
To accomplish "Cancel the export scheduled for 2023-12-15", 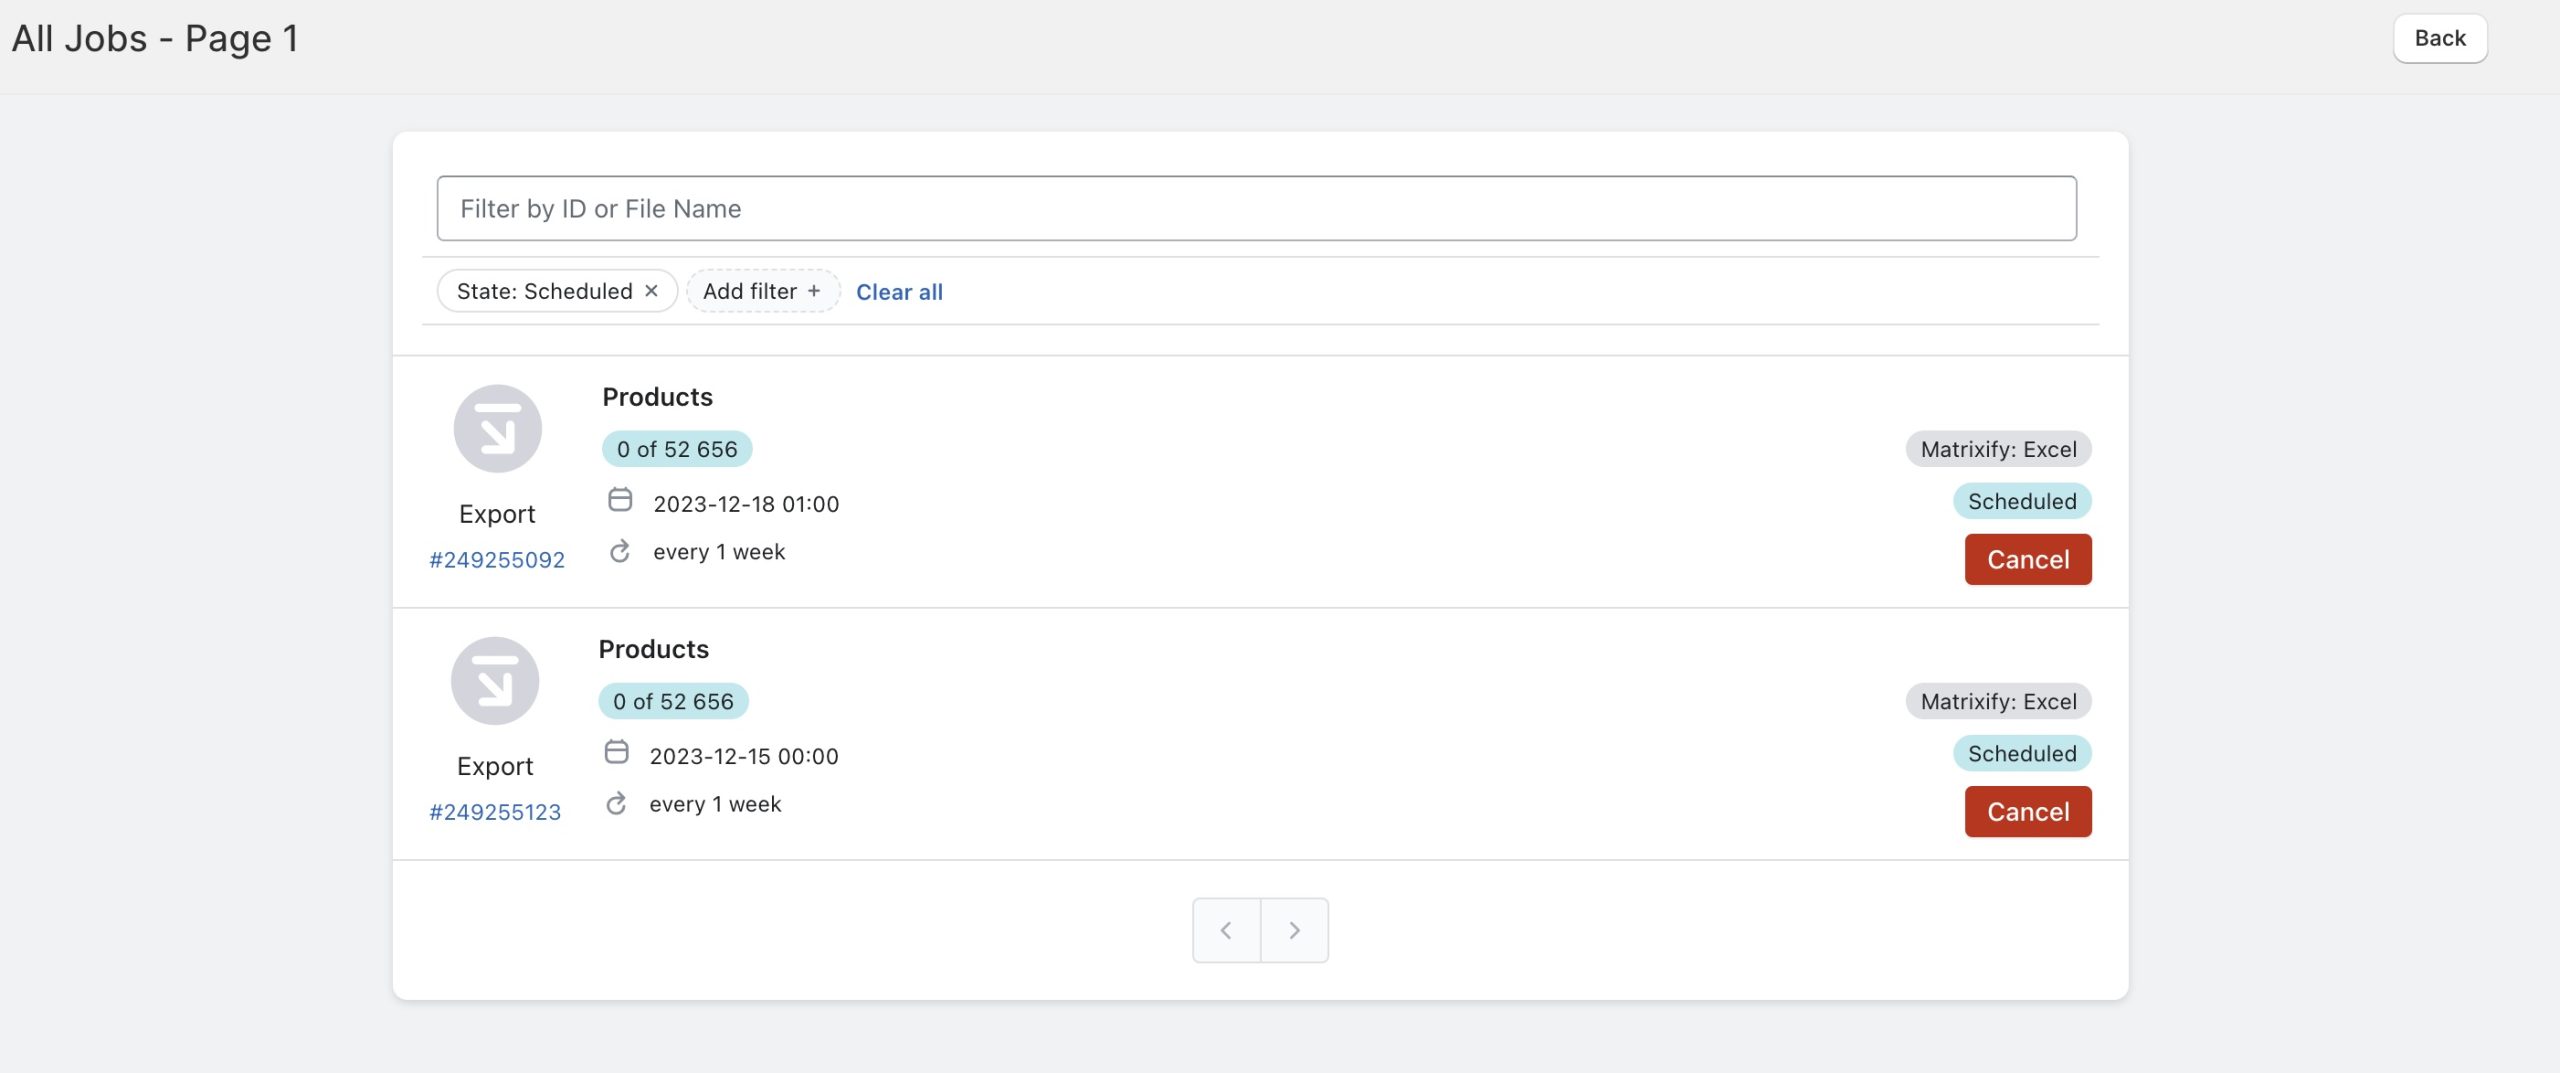I will tap(2027, 812).
